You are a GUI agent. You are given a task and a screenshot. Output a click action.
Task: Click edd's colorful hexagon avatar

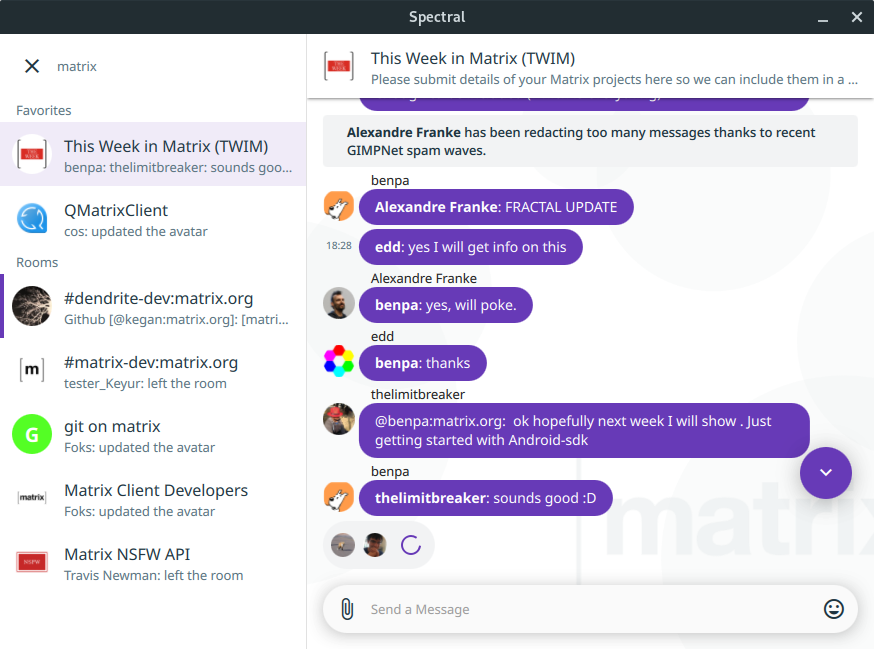339,361
